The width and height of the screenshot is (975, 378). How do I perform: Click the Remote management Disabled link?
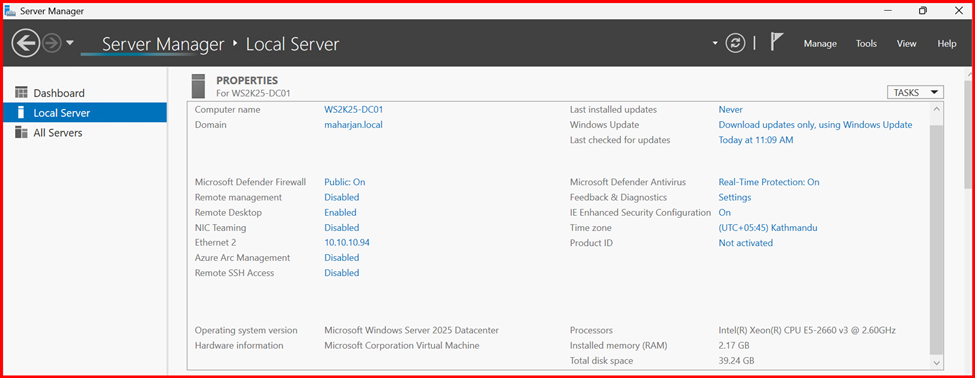(341, 197)
